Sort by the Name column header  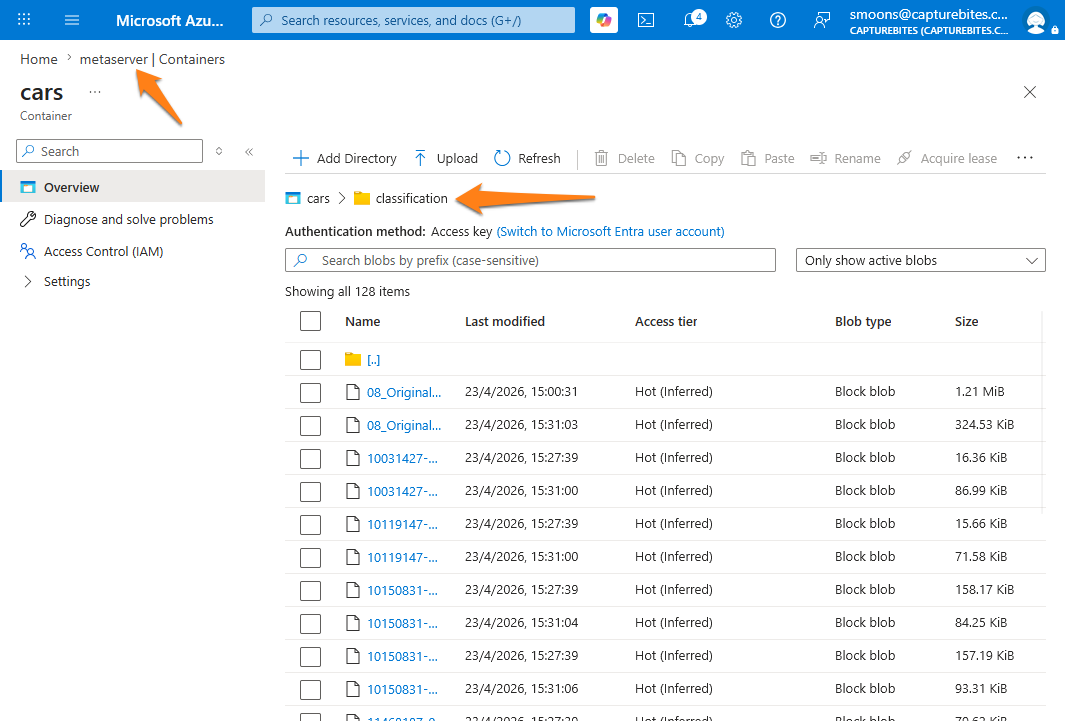coord(363,321)
